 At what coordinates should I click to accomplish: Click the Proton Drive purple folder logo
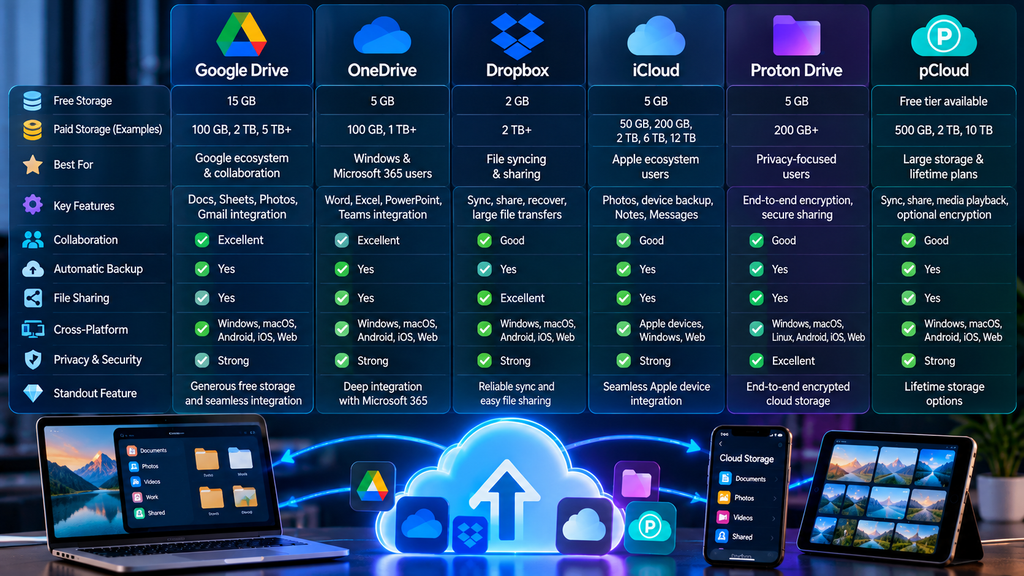(796, 35)
